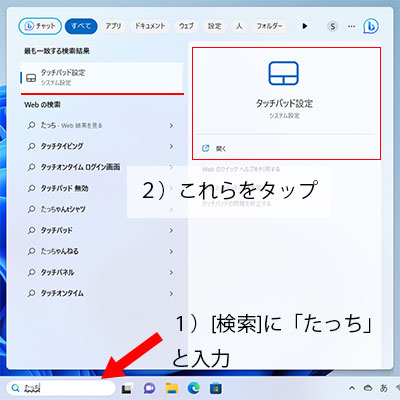Expand chevron for タッチタイピング
This screenshot has height=400, width=400.
click(171, 146)
